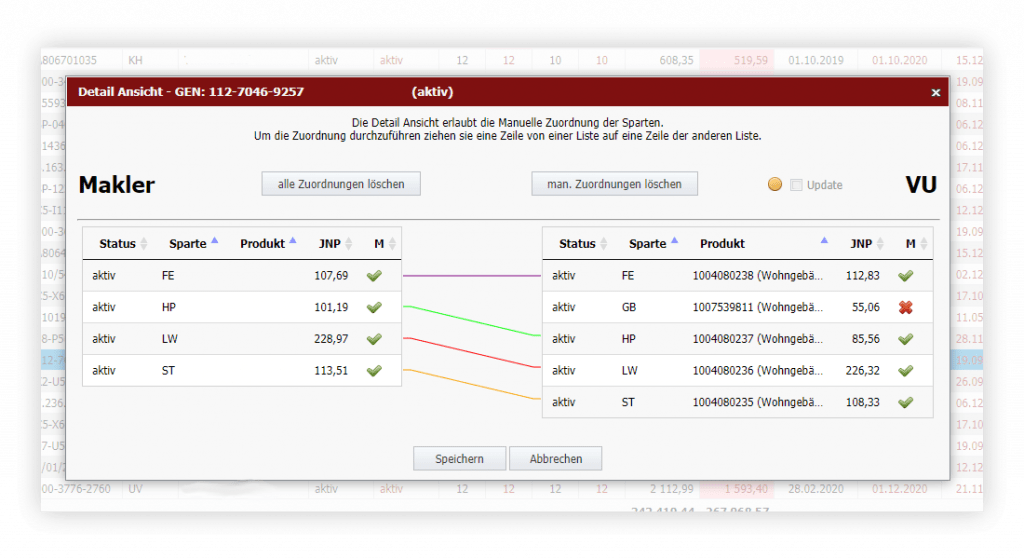Screen dimensions: 1024x559
Task: Click green checkmark in Makler FE row
Action: pos(374,276)
